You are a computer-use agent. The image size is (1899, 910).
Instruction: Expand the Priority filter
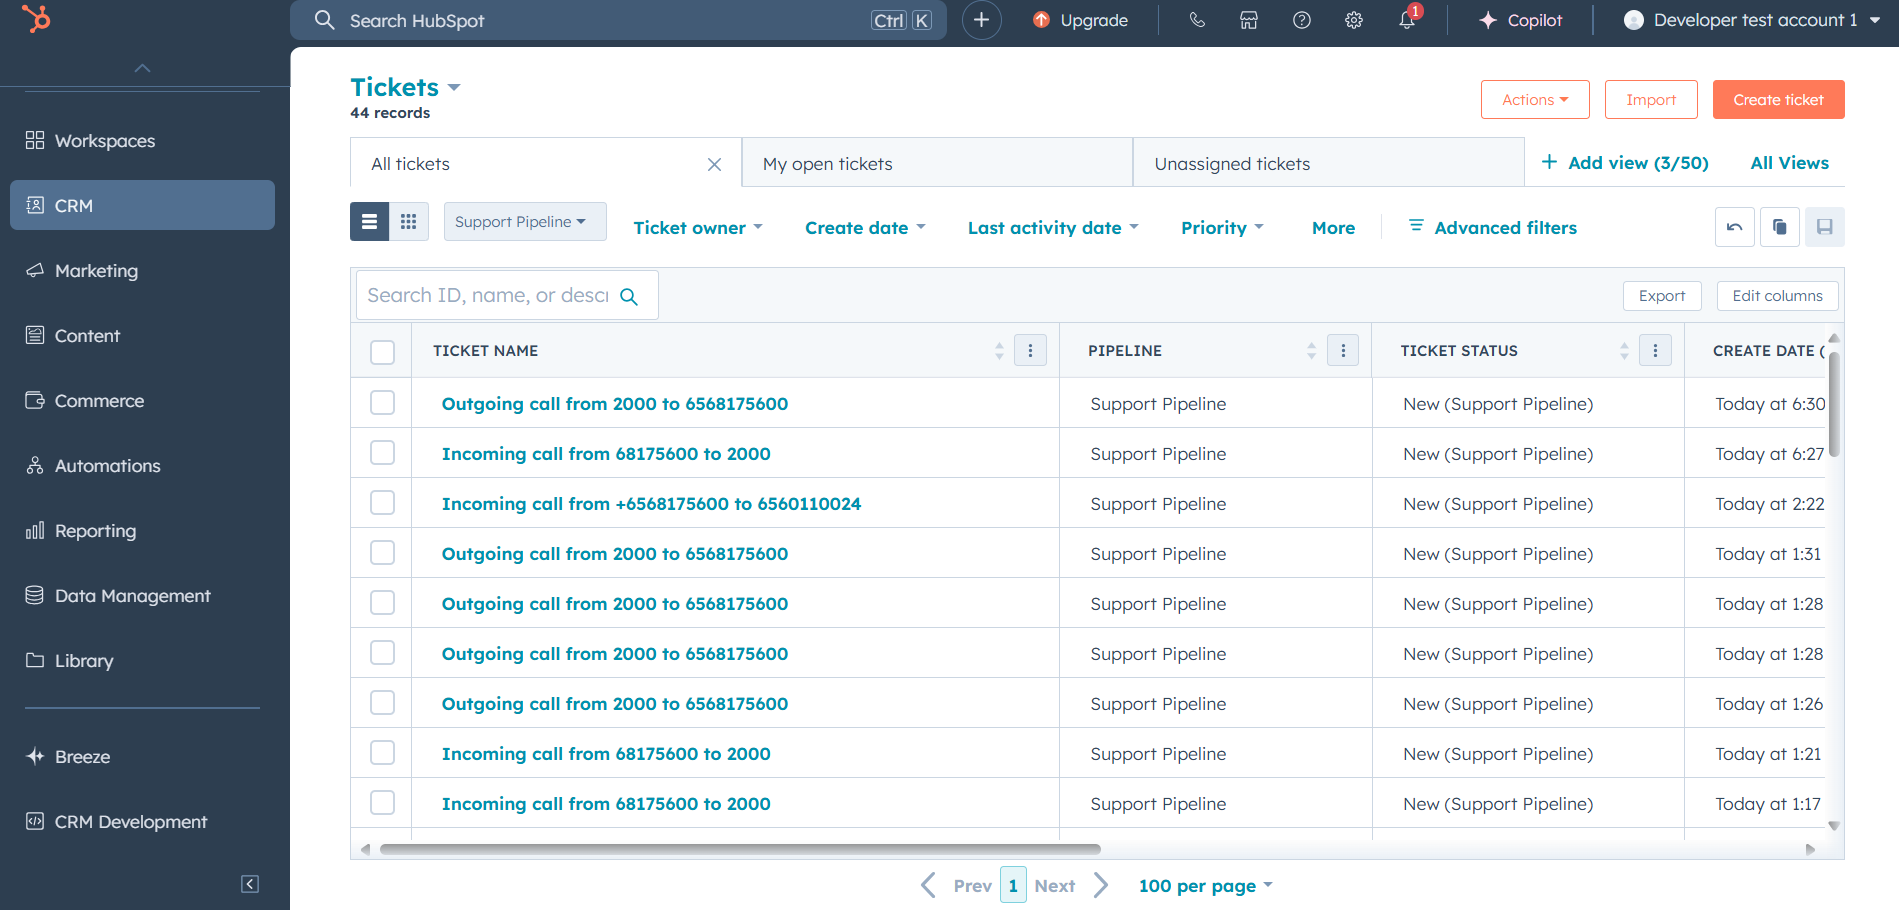(x=1222, y=228)
